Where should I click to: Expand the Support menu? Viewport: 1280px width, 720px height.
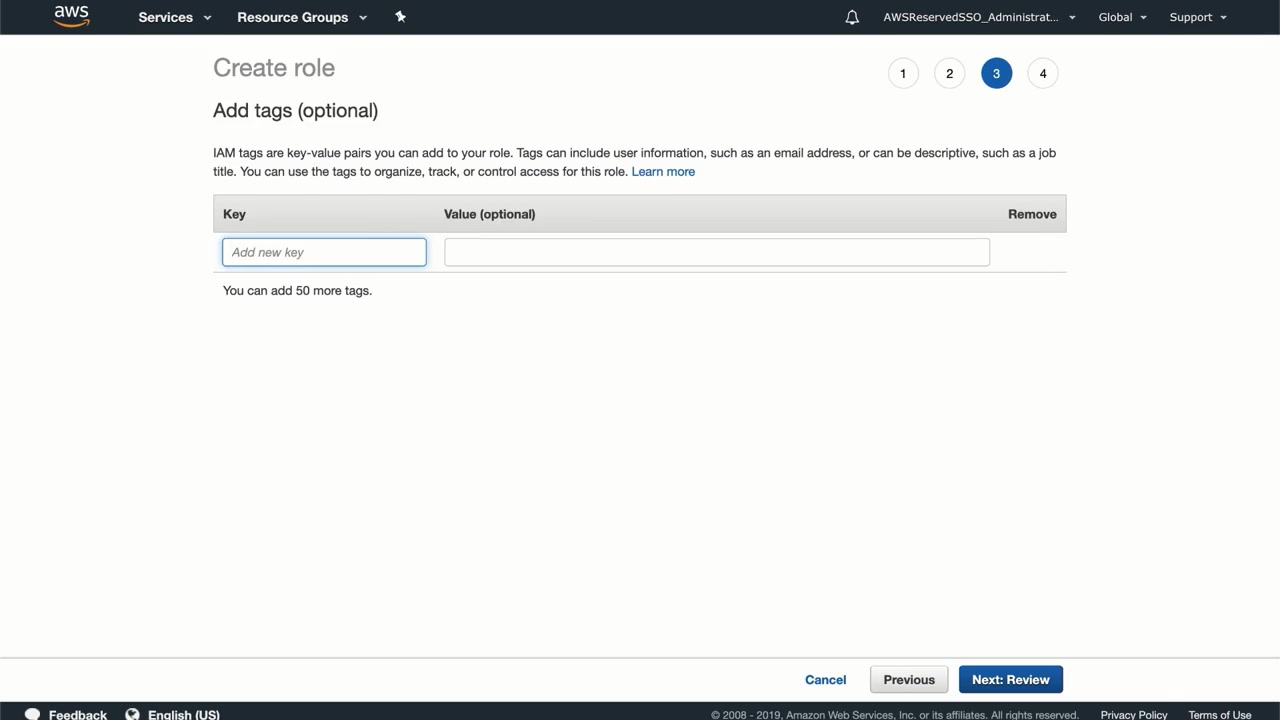(x=1198, y=17)
